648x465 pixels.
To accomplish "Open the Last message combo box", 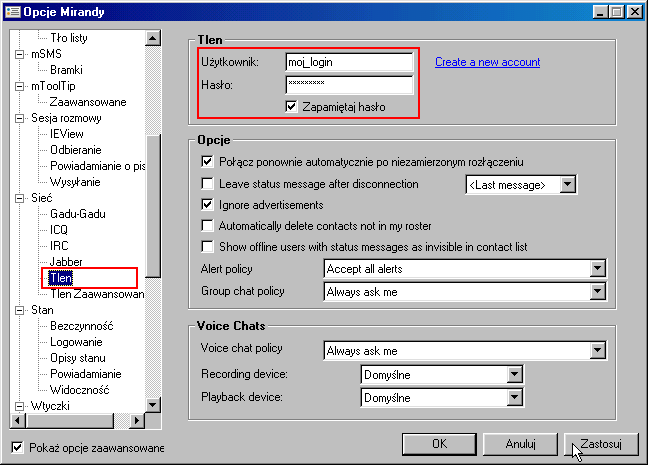I will (x=568, y=184).
